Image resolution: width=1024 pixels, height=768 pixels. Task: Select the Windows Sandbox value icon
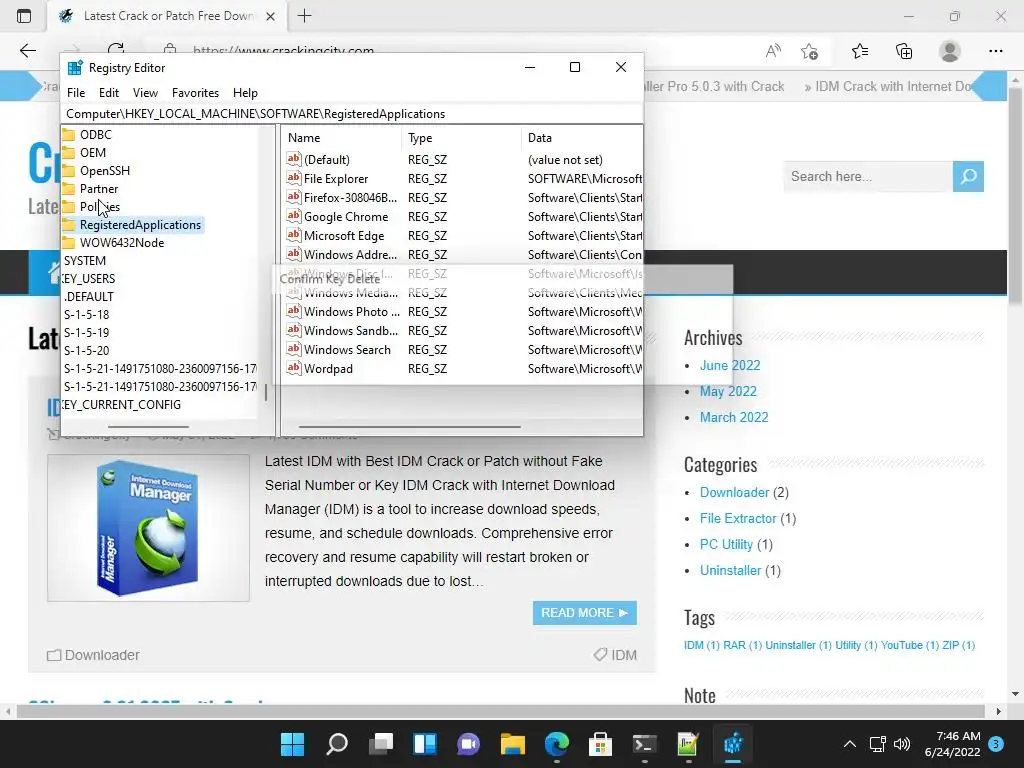pyautogui.click(x=294, y=330)
